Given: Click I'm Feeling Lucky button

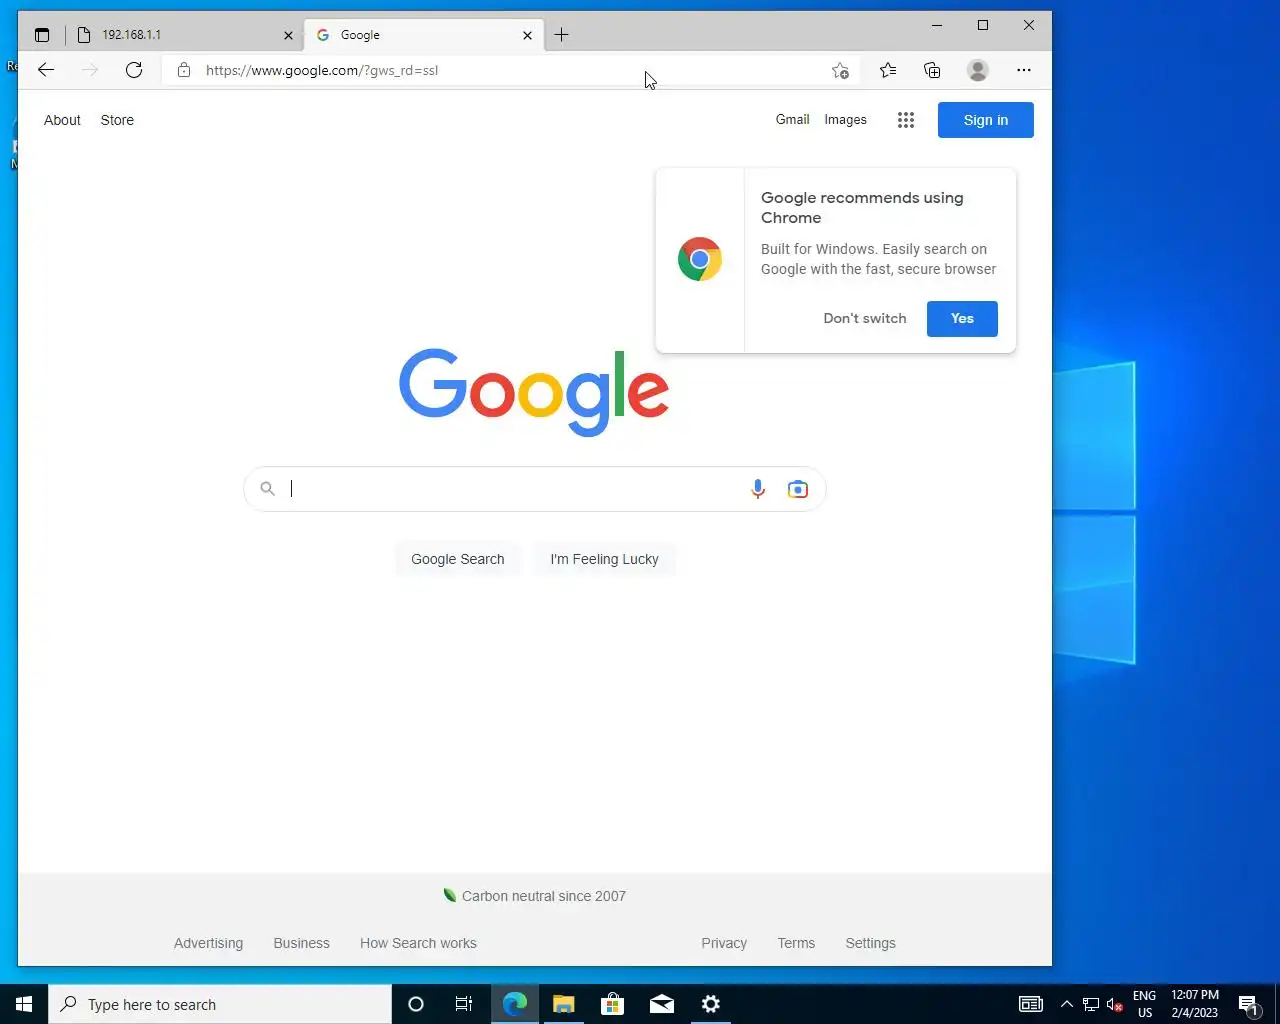Looking at the screenshot, I should [x=604, y=559].
